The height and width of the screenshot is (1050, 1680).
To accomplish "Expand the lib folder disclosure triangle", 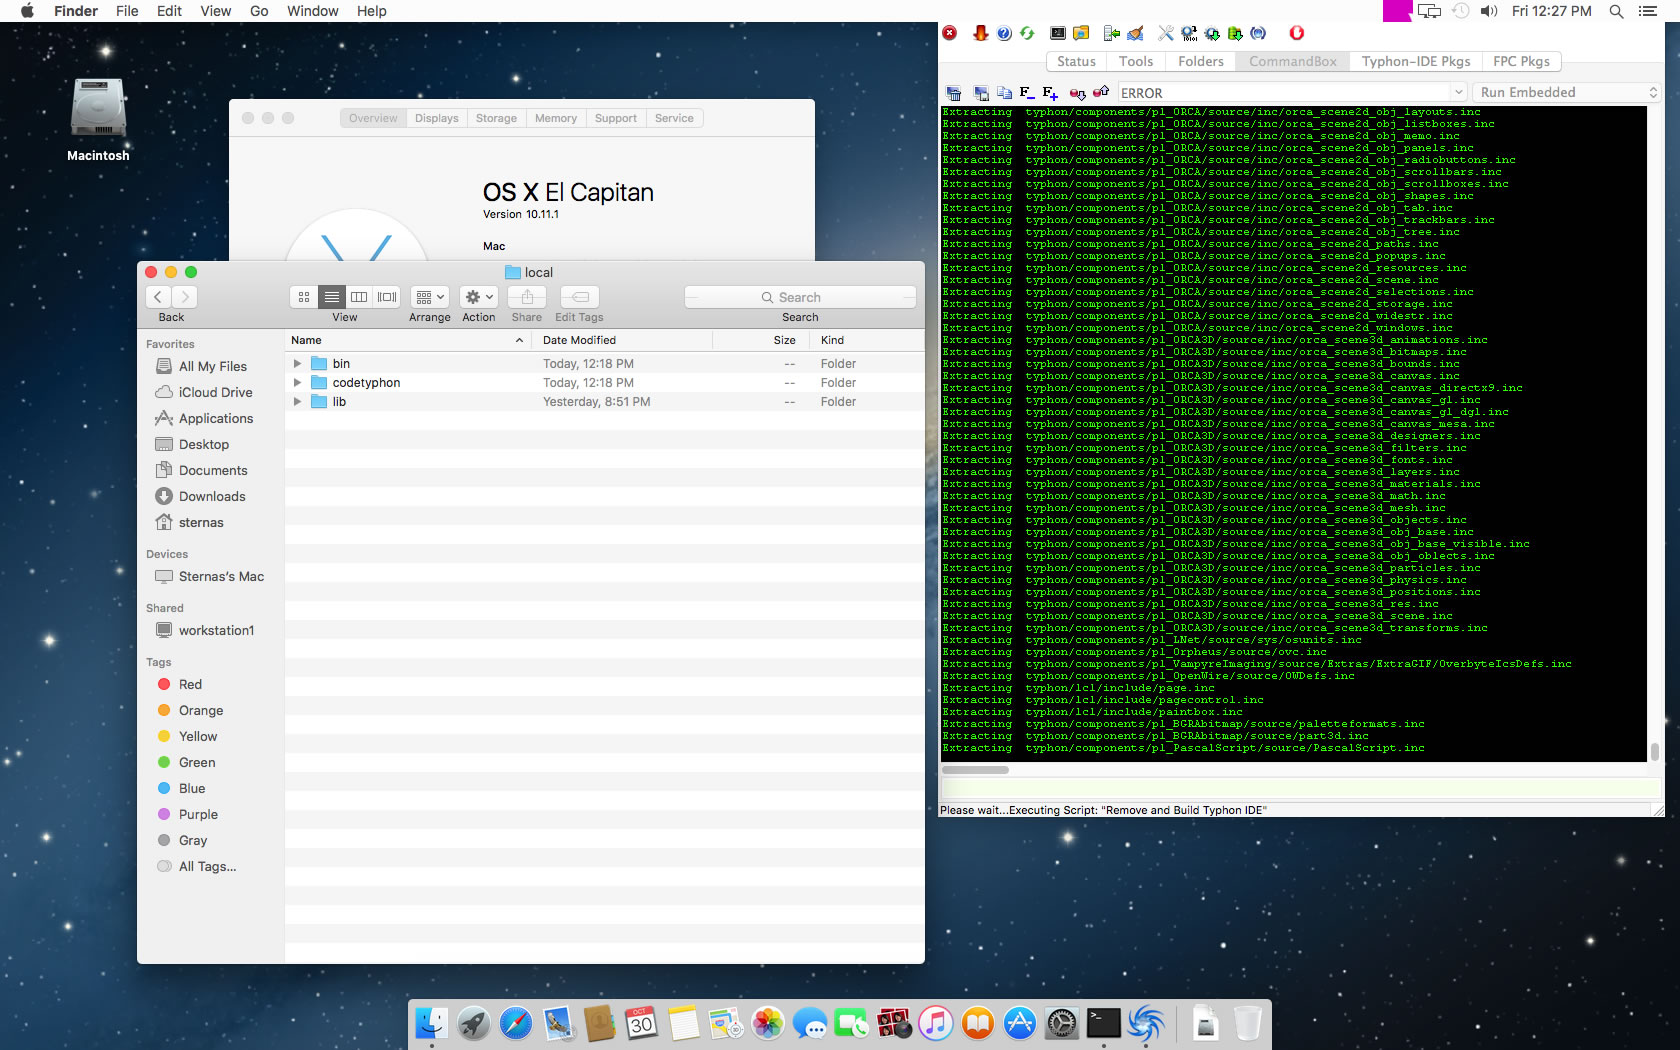I will click(x=297, y=402).
